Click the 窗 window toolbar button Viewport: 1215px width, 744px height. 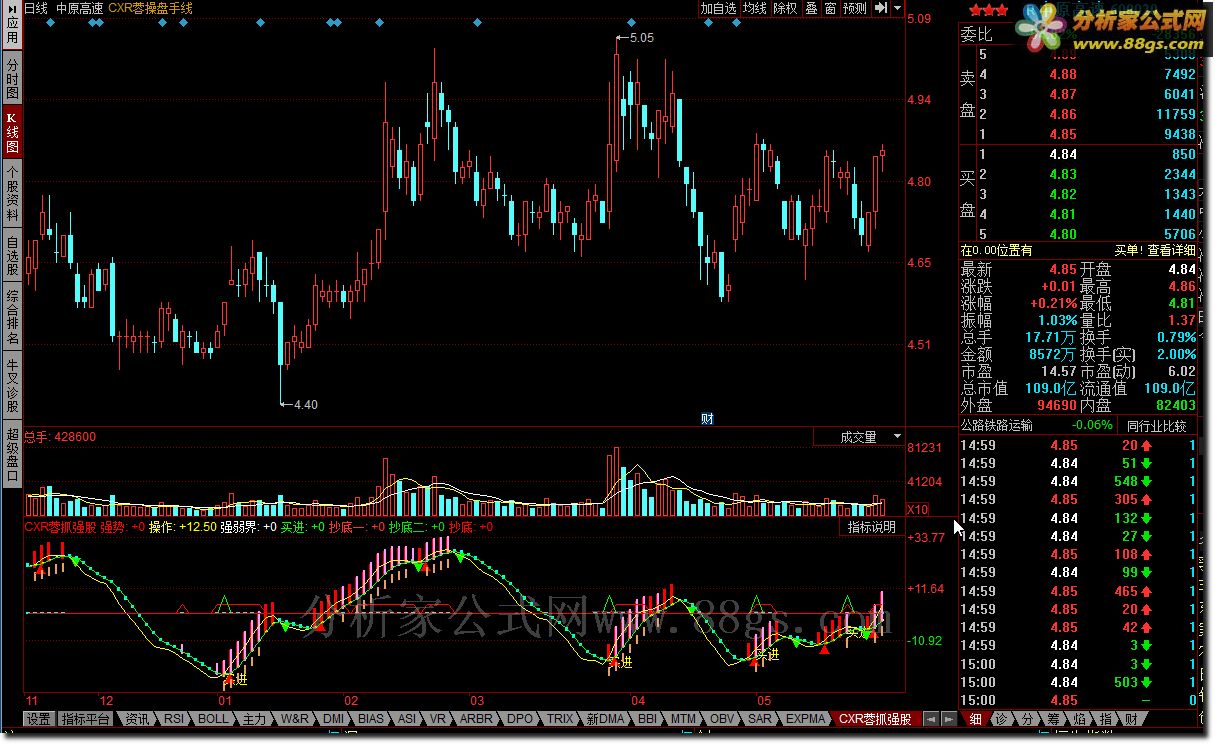[x=830, y=8]
